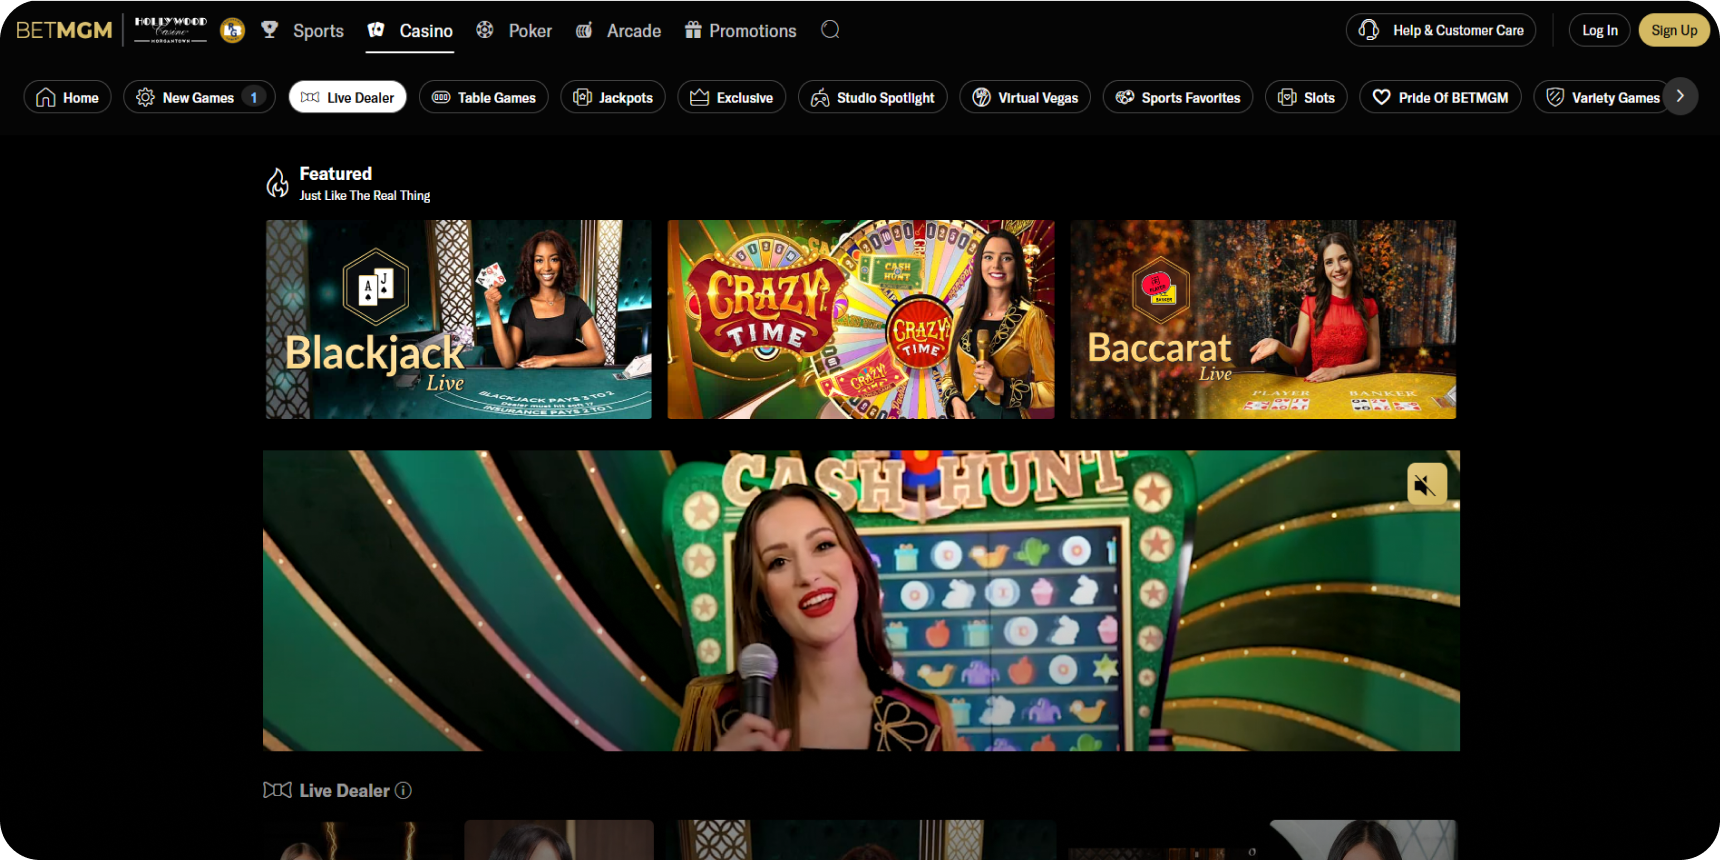Screen dimensions: 1720x860
Task: Select the Sports Favorites category
Action: tap(1178, 97)
